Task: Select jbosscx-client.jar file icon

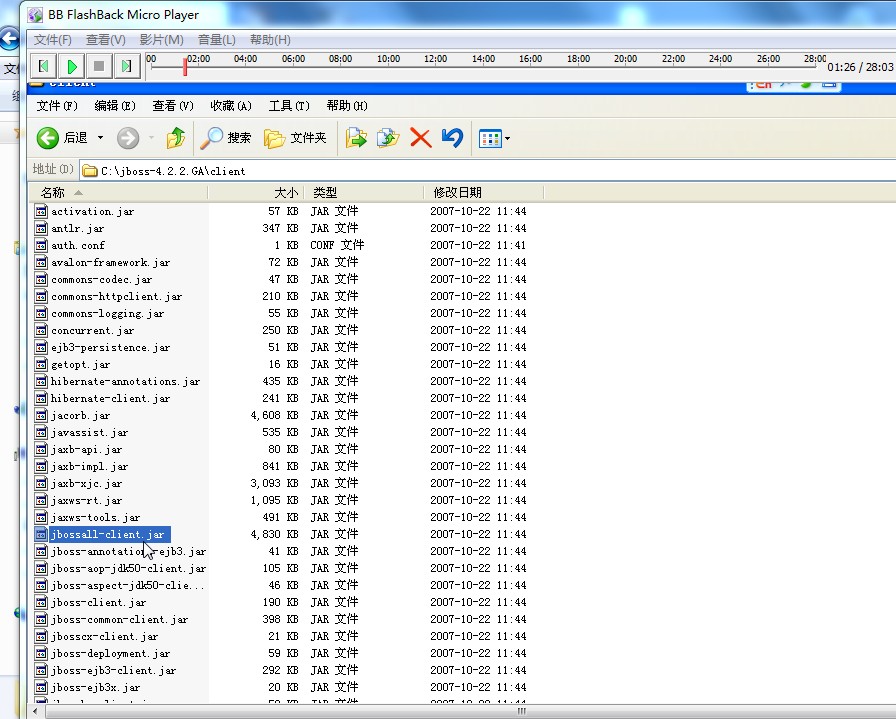Action: [41, 637]
